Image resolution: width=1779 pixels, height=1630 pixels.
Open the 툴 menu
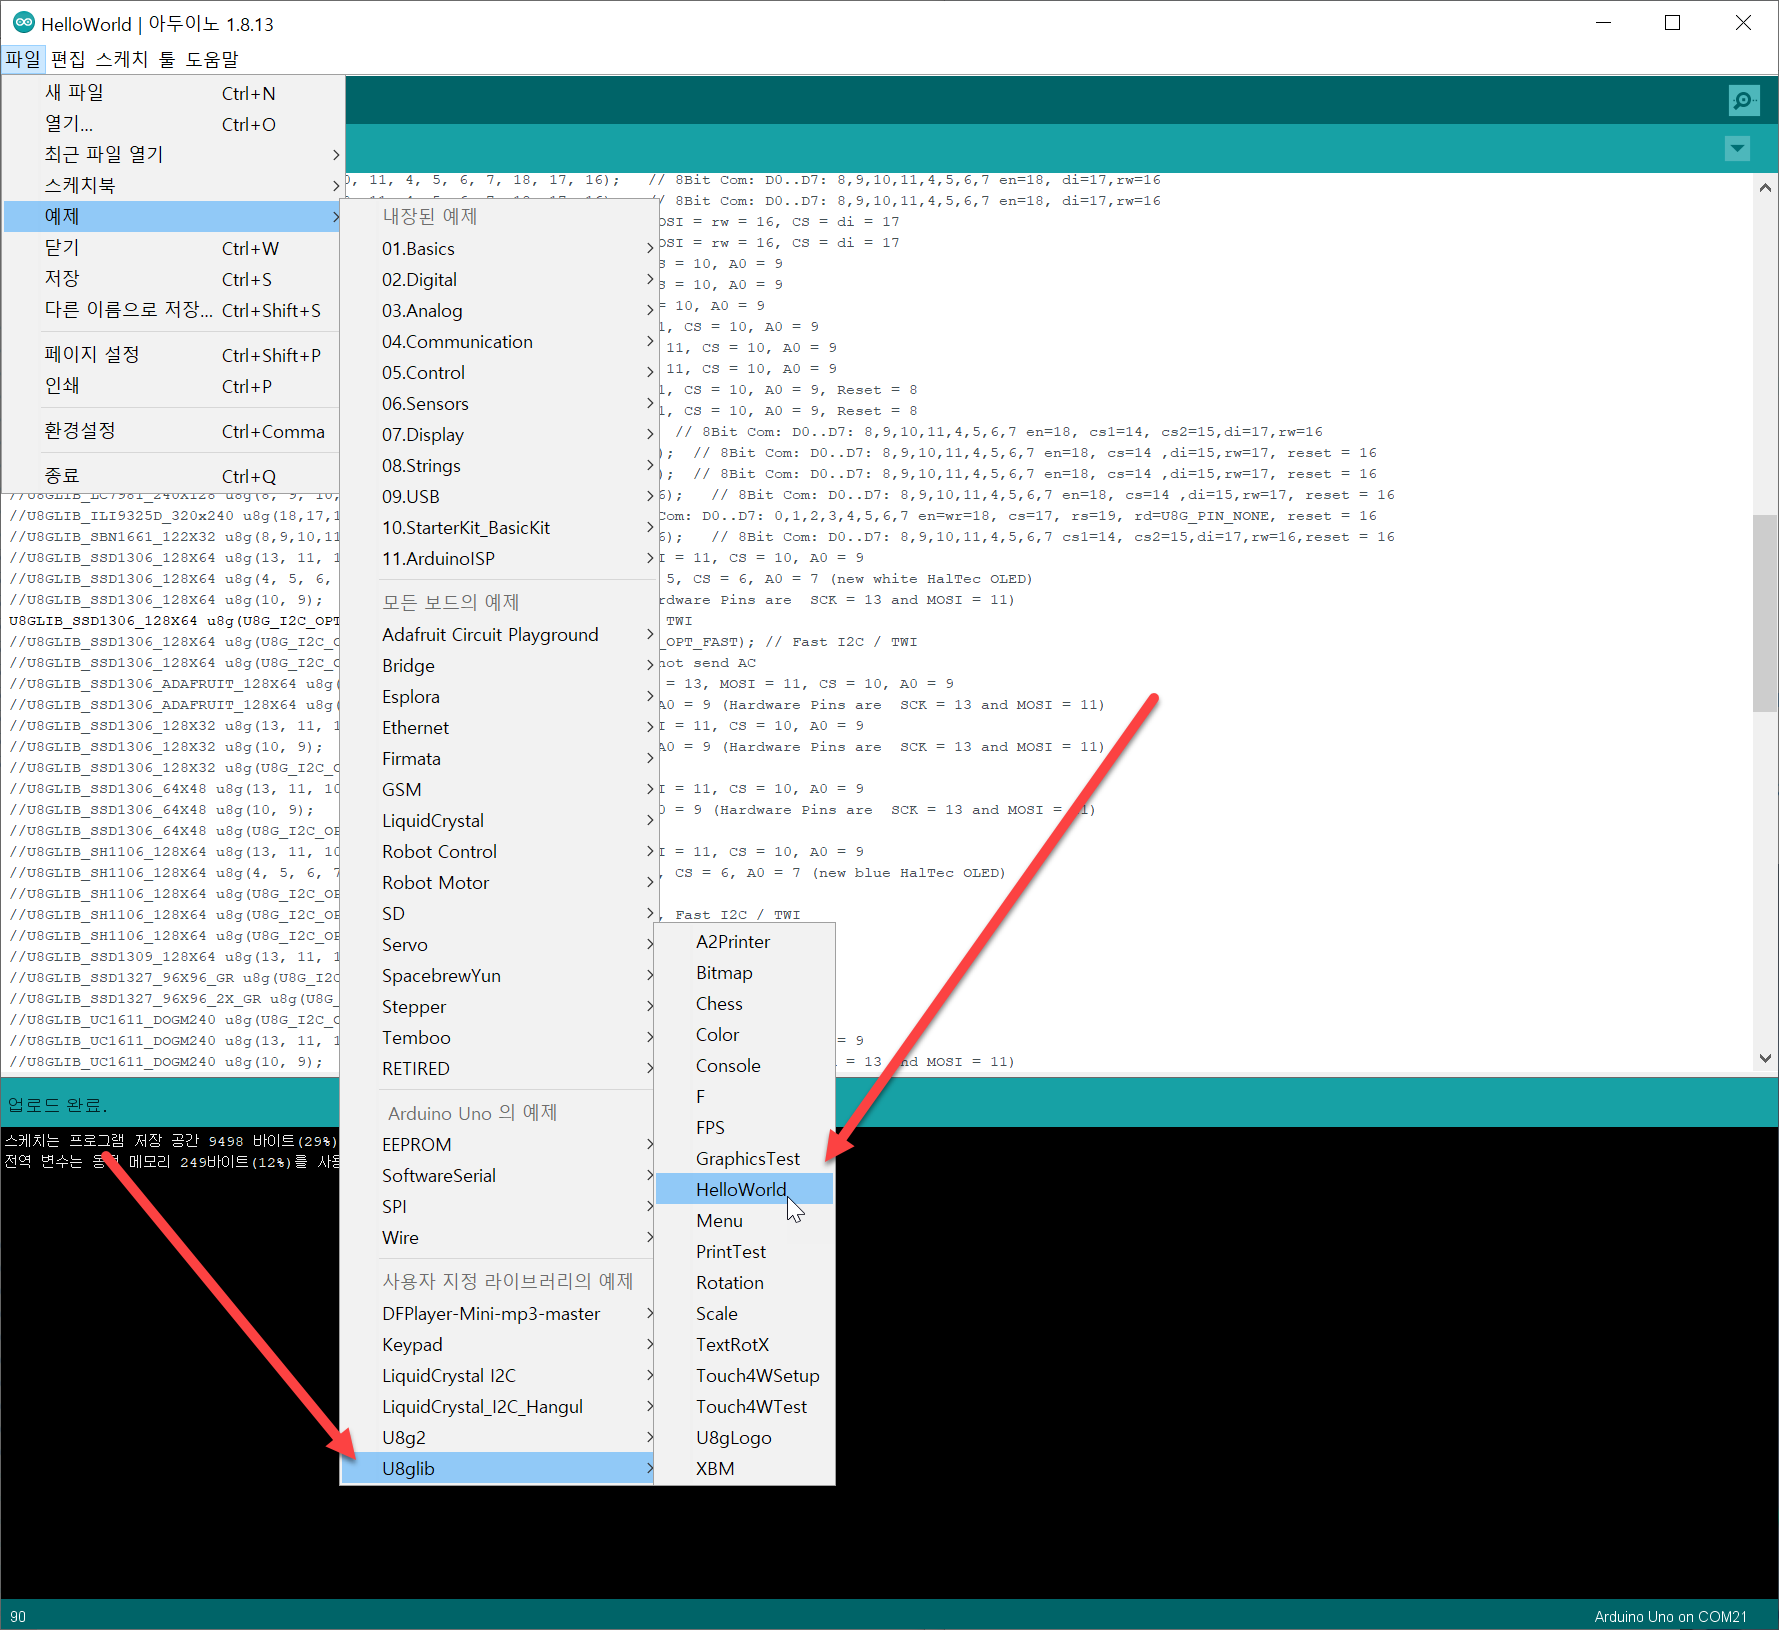(166, 59)
